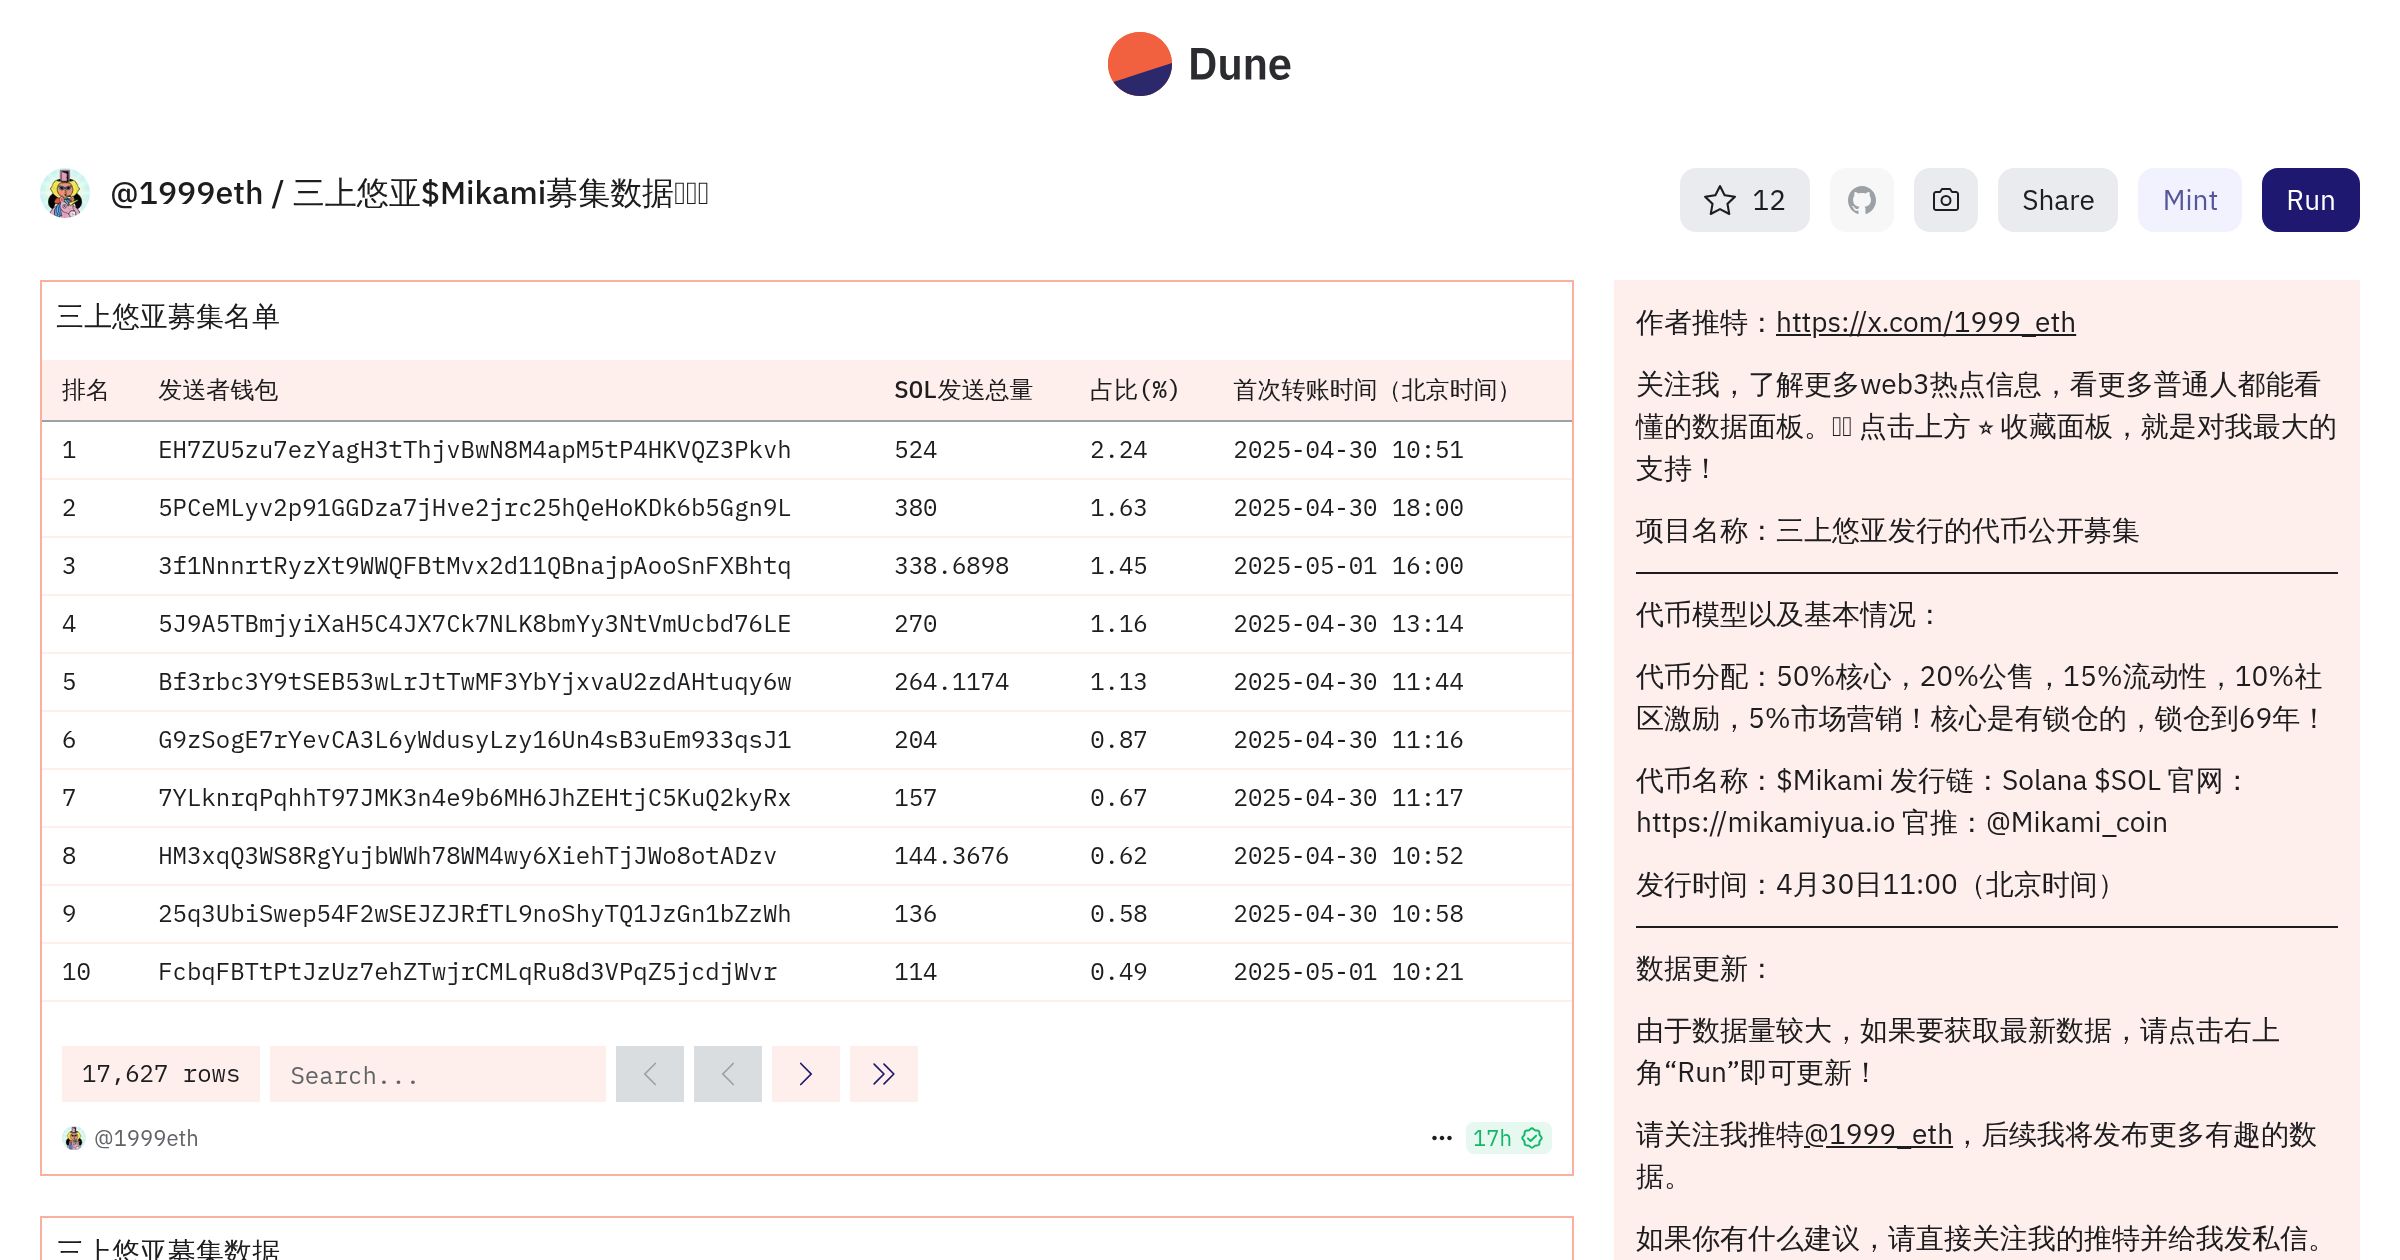This screenshot has width=2400, height=1260.
Task: Click timestamp 2025-05-01 16:00
Action: point(1348,566)
